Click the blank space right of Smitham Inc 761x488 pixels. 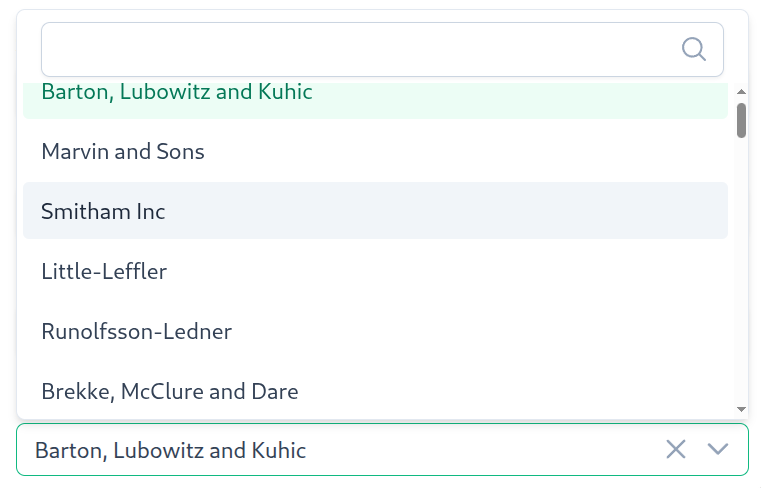447,211
